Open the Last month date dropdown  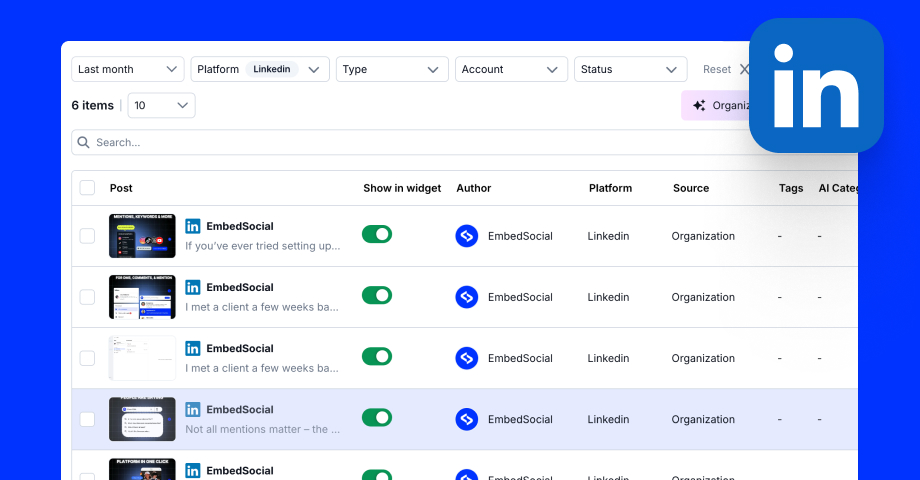pos(128,69)
